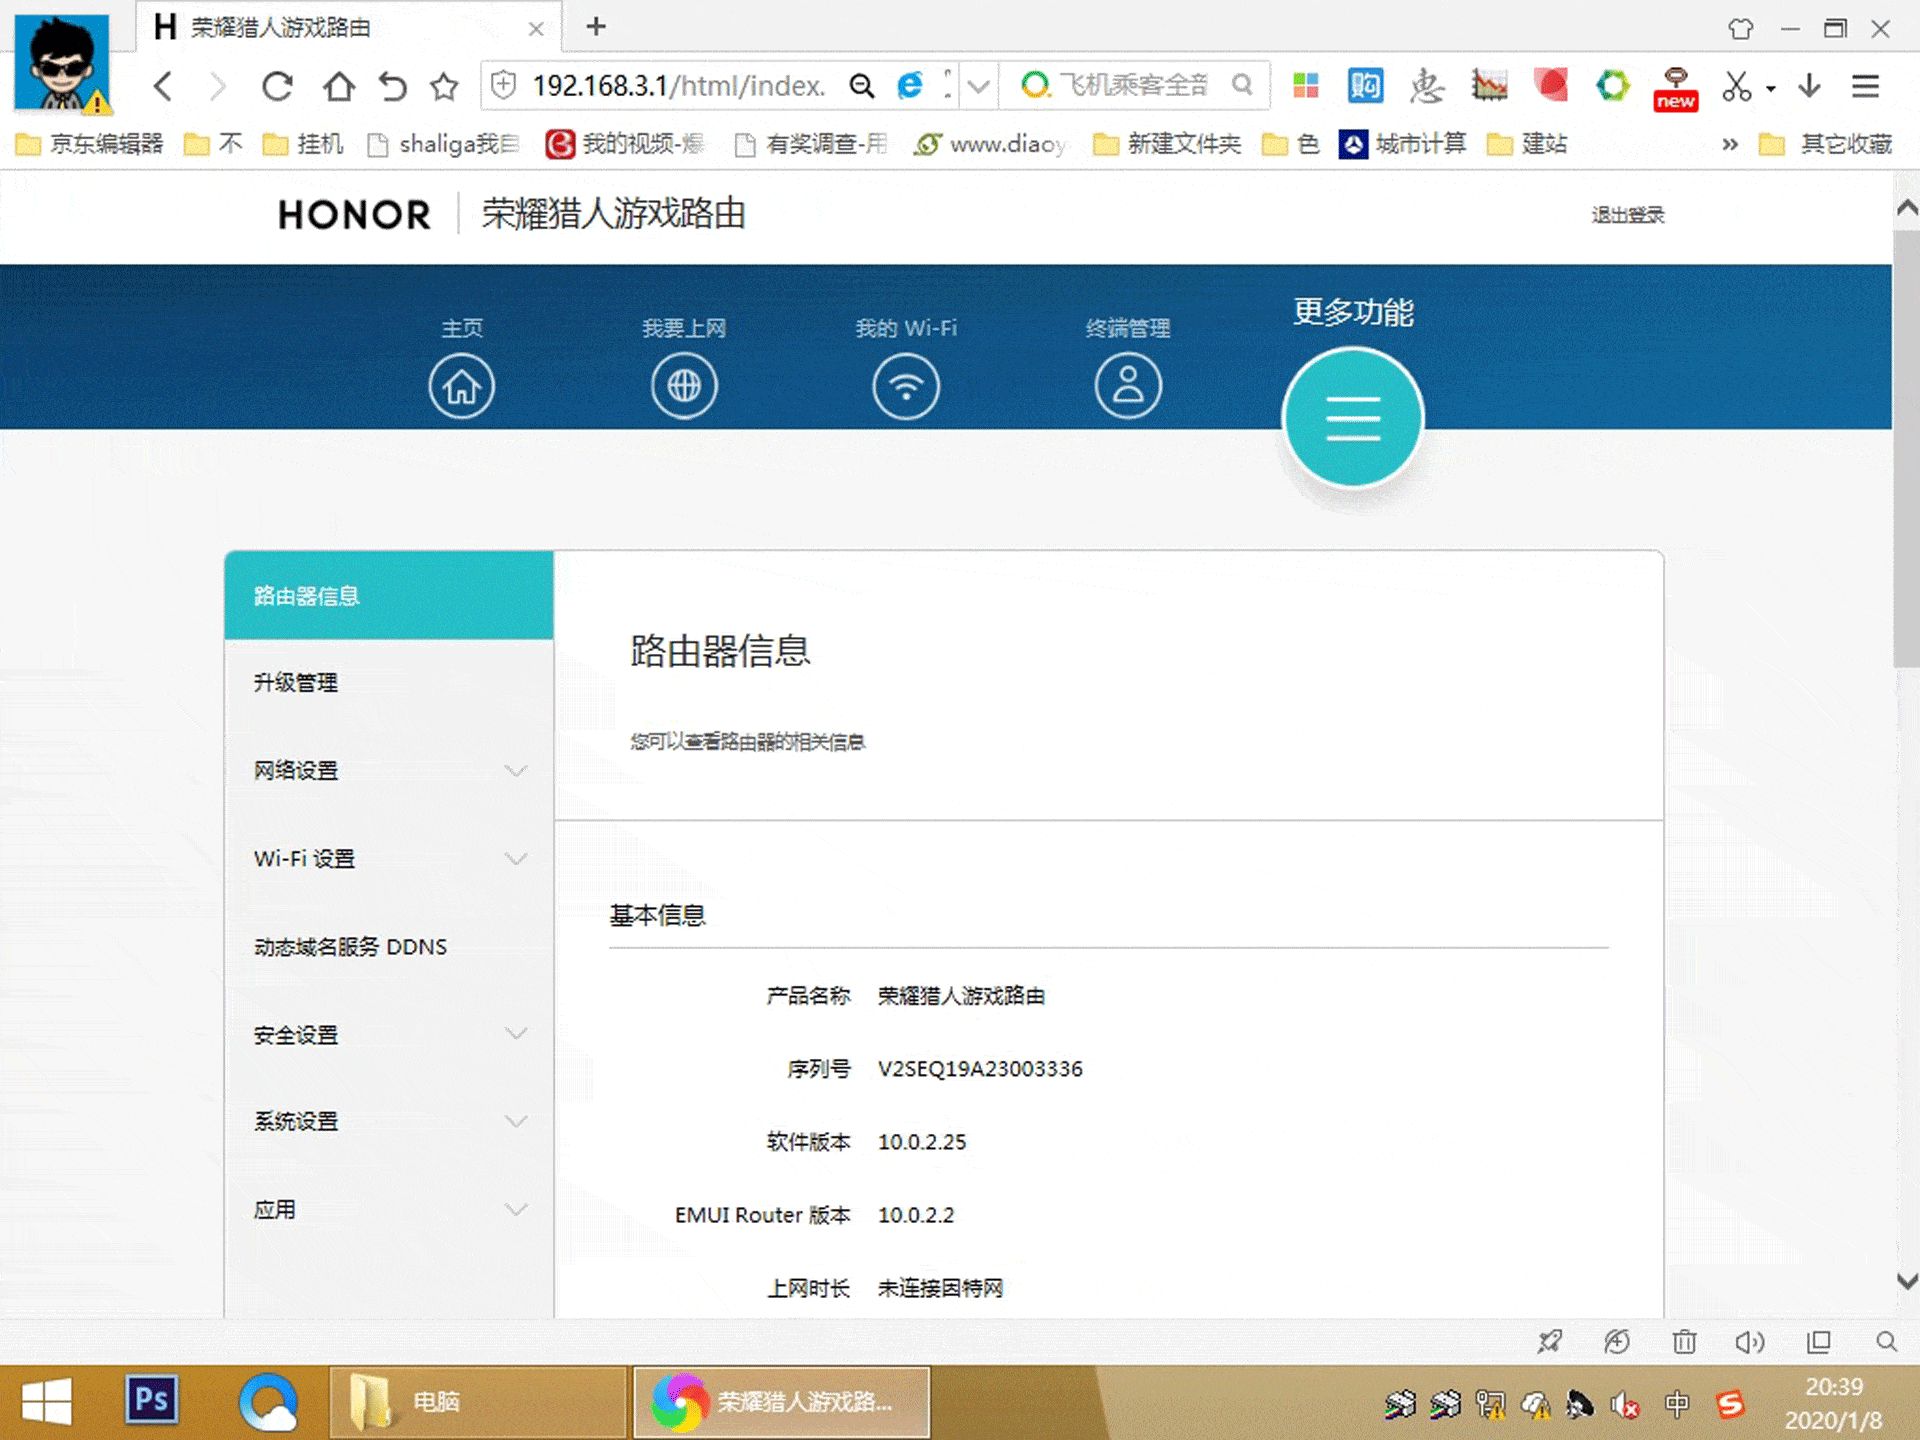Screen dimensions: 1920x1440
Task: Open the scissors screenshot tool icon
Action: [1737, 86]
